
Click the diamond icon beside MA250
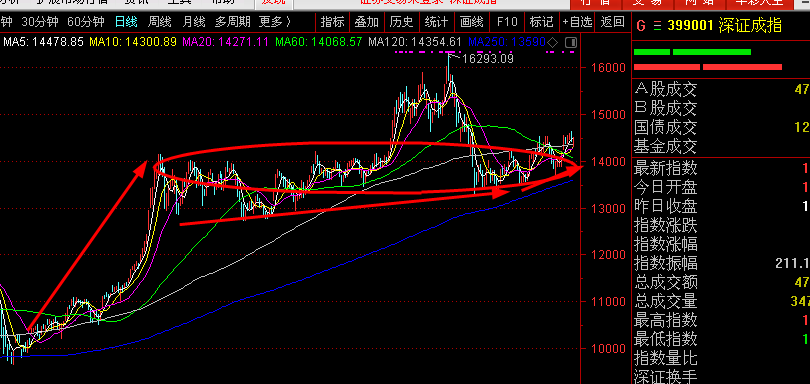552,42
